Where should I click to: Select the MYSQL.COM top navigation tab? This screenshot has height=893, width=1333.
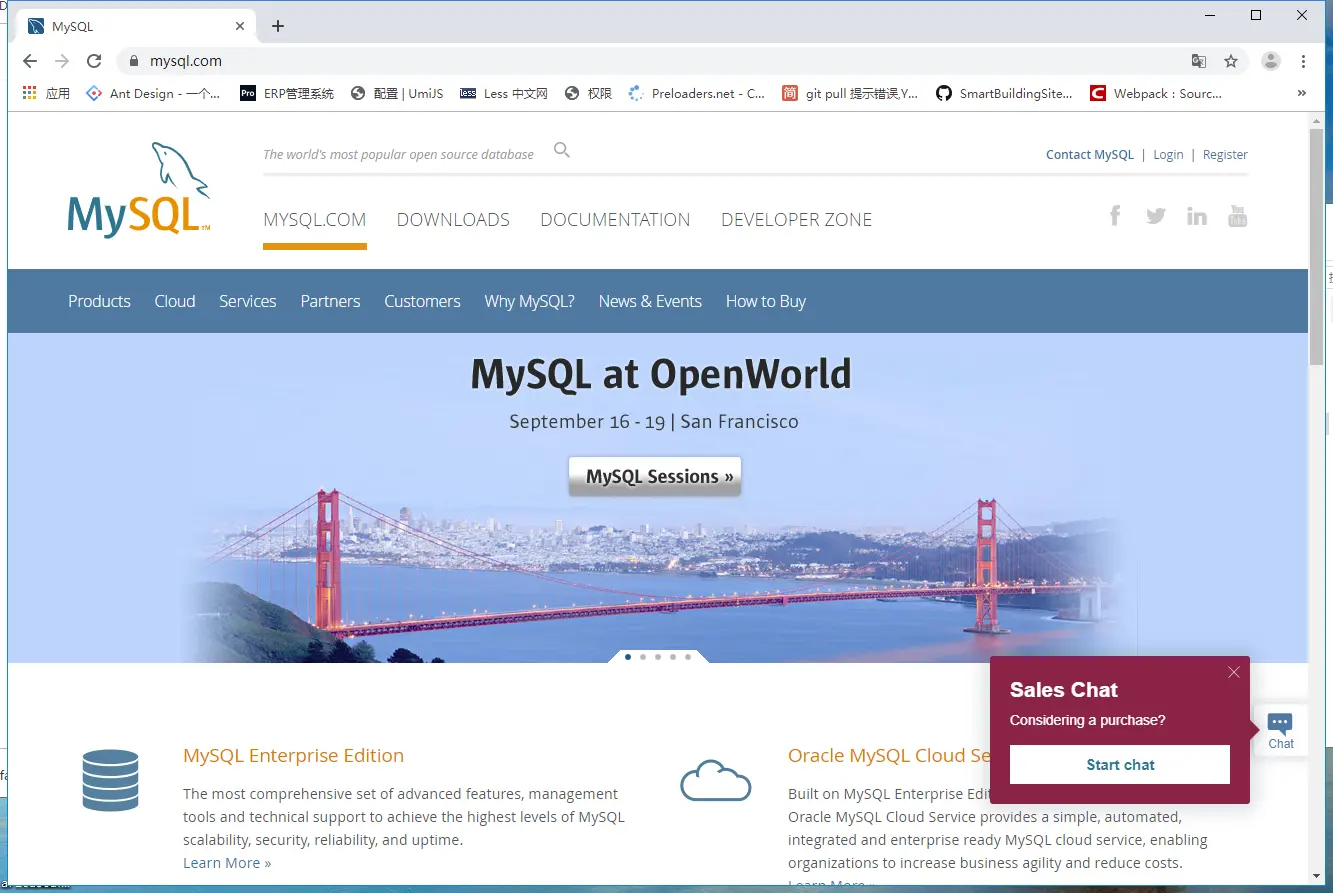click(315, 220)
